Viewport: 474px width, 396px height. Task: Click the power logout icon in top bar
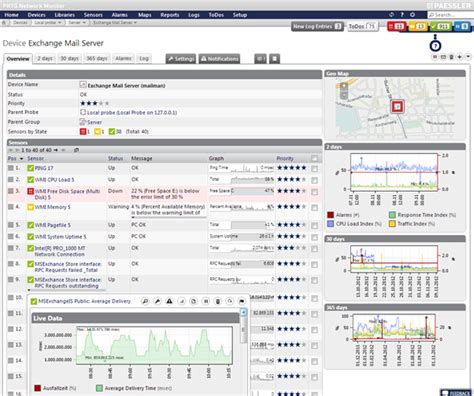tap(412, 15)
